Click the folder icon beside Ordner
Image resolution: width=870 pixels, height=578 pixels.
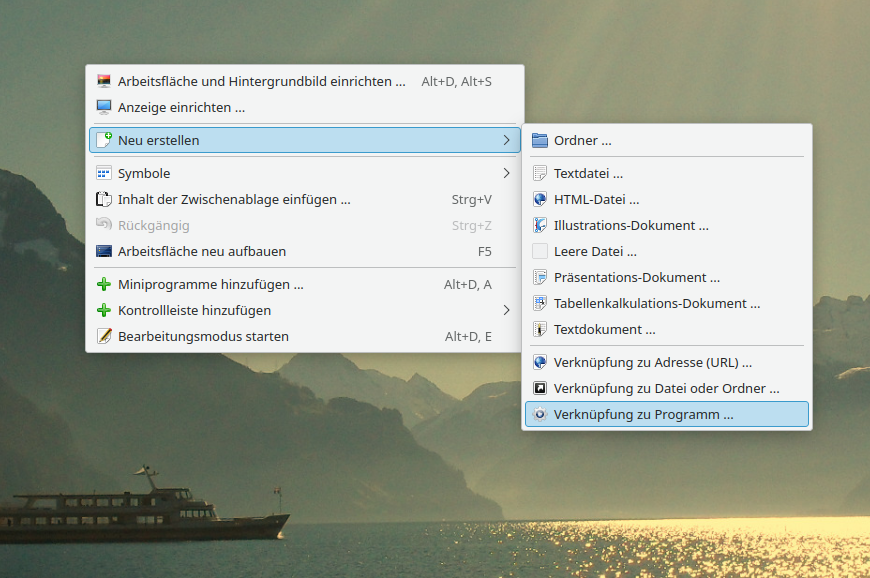540,140
